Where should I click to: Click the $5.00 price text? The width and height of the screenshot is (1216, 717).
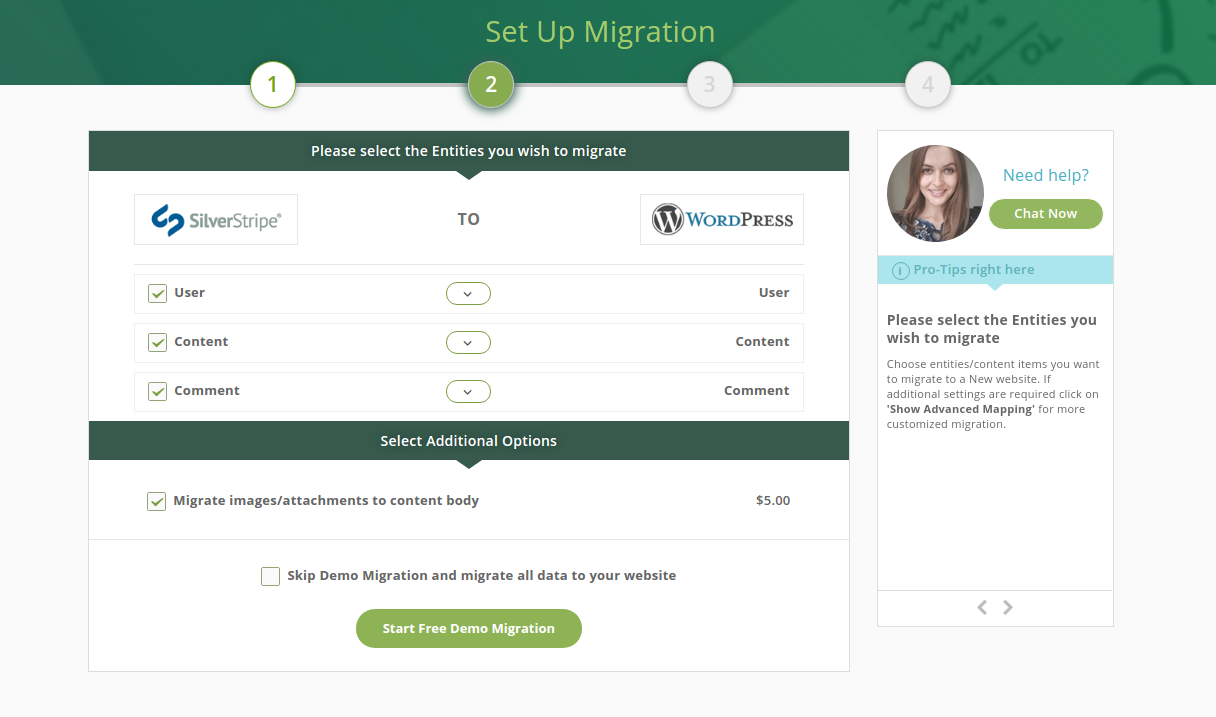(773, 500)
